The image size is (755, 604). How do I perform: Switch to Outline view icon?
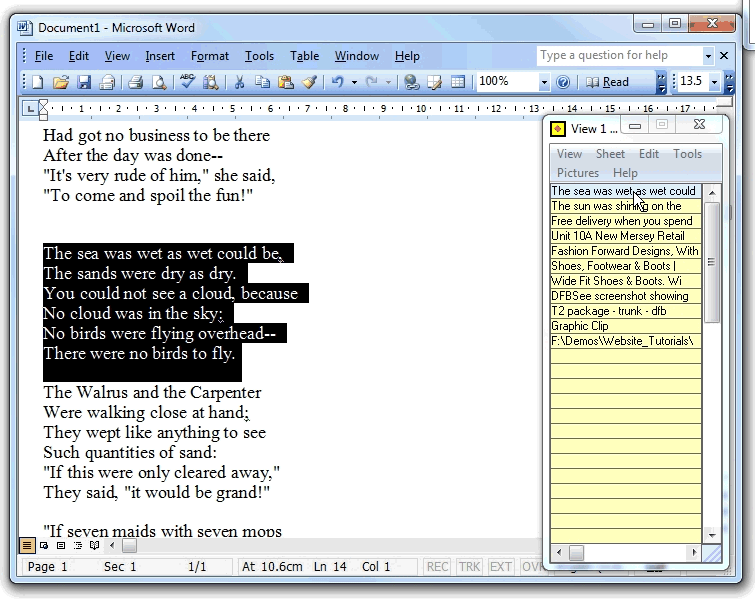(x=78, y=546)
